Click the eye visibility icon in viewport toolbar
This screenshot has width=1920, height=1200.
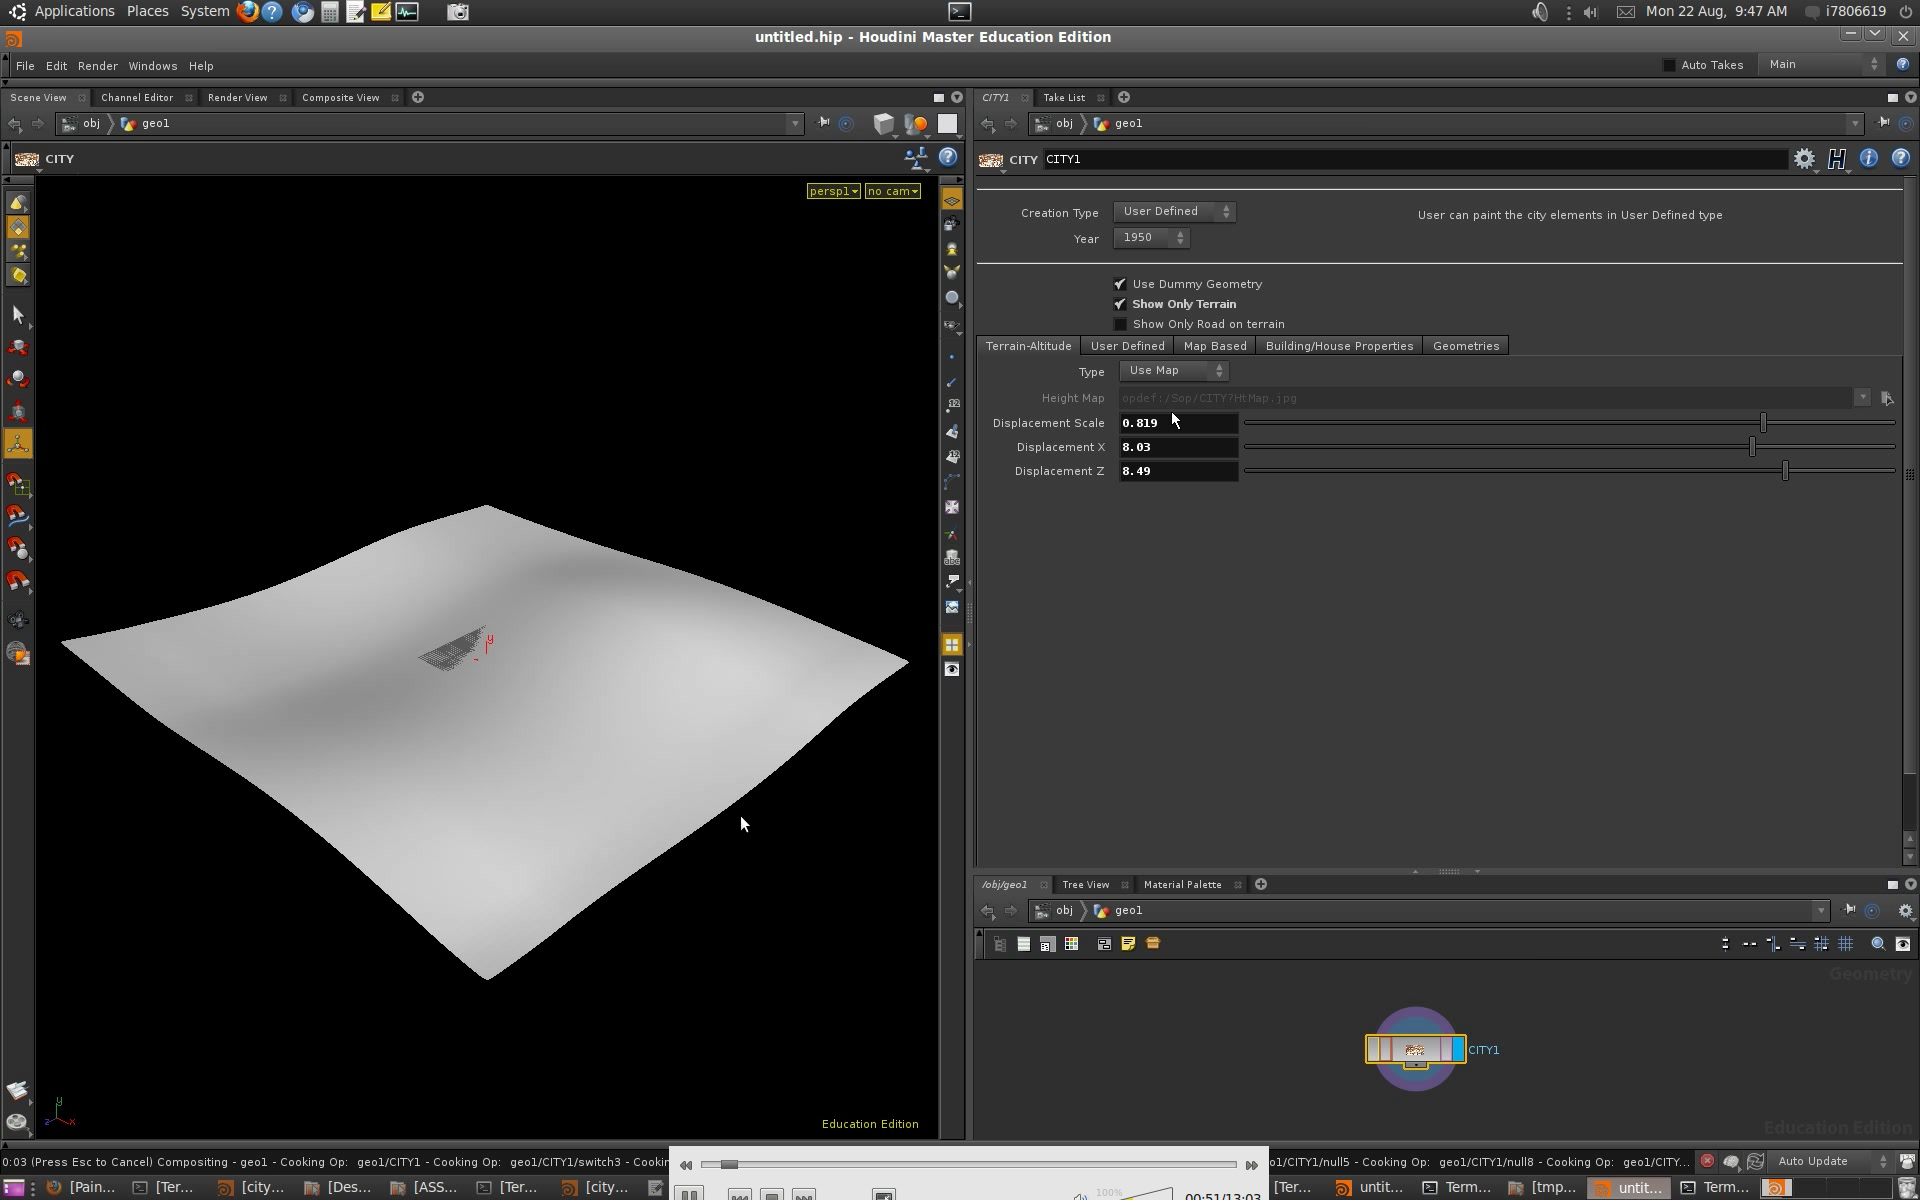[x=952, y=670]
